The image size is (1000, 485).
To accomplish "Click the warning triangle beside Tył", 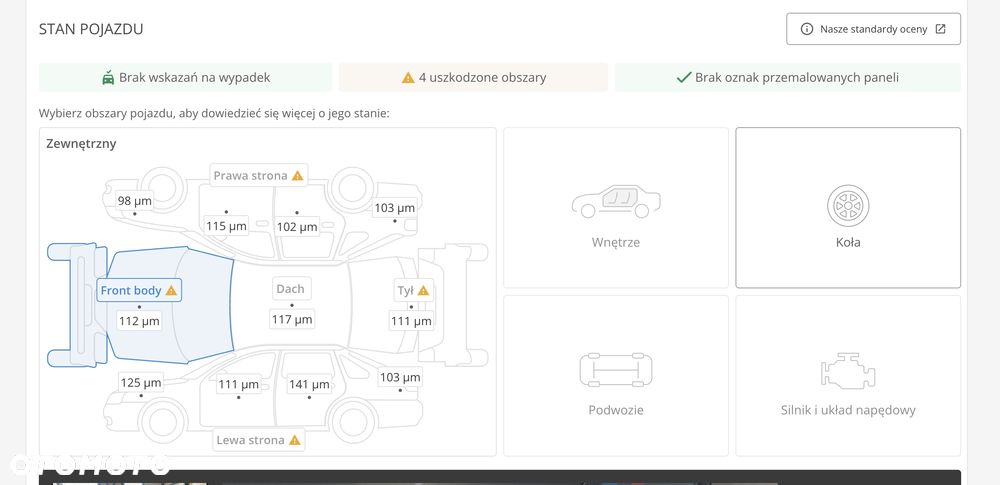I will pyautogui.click(x=423, y=291).
